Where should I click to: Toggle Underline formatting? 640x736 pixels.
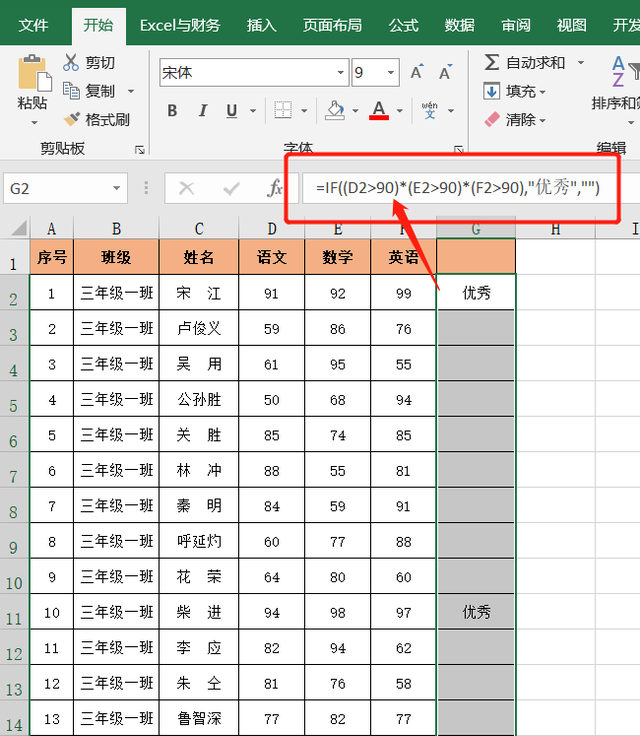pos(232,110)
